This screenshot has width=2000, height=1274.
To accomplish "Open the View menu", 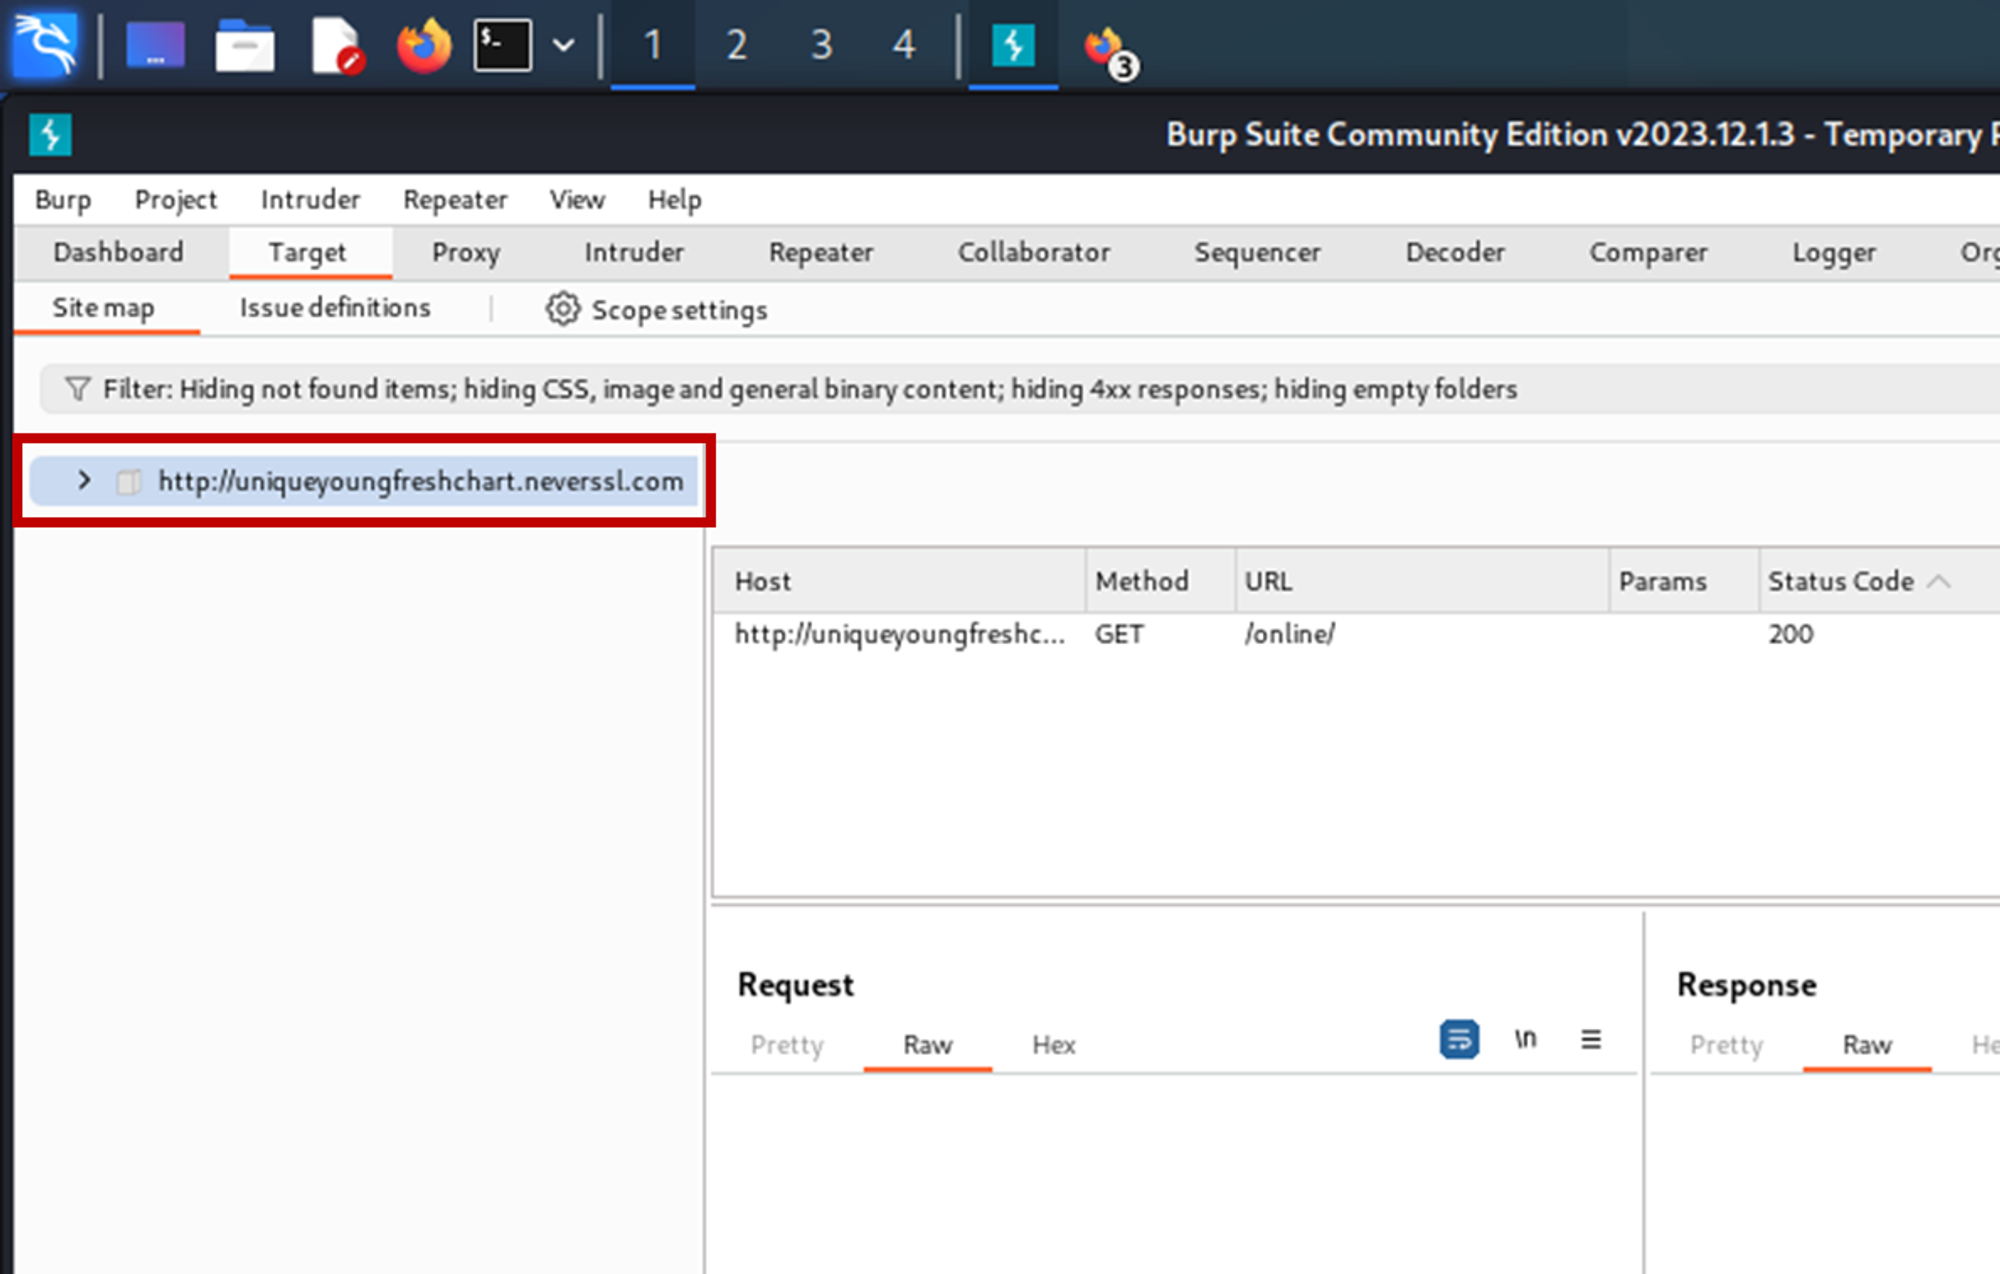I will [577, 199].
